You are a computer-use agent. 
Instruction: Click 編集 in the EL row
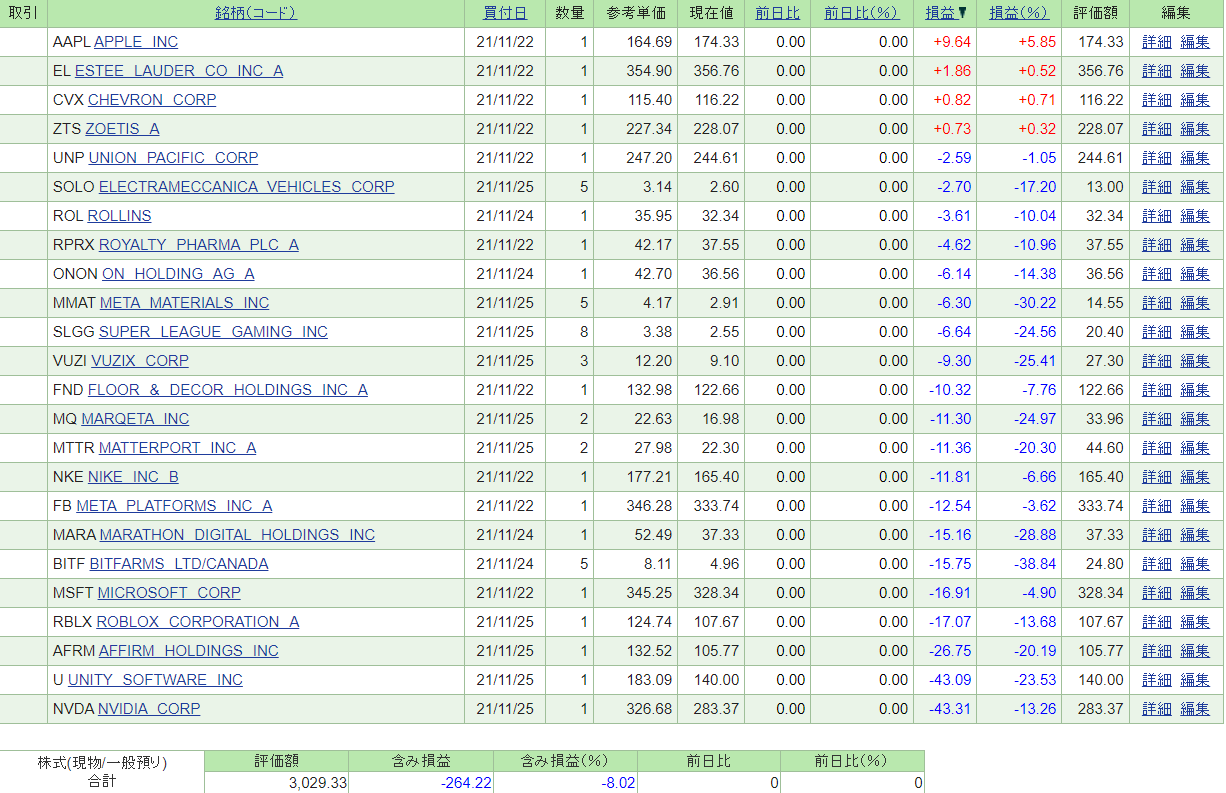1195,71
